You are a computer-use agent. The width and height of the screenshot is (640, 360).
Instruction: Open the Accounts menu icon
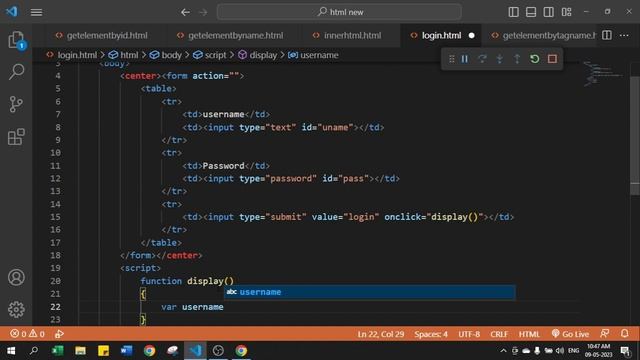16,278
